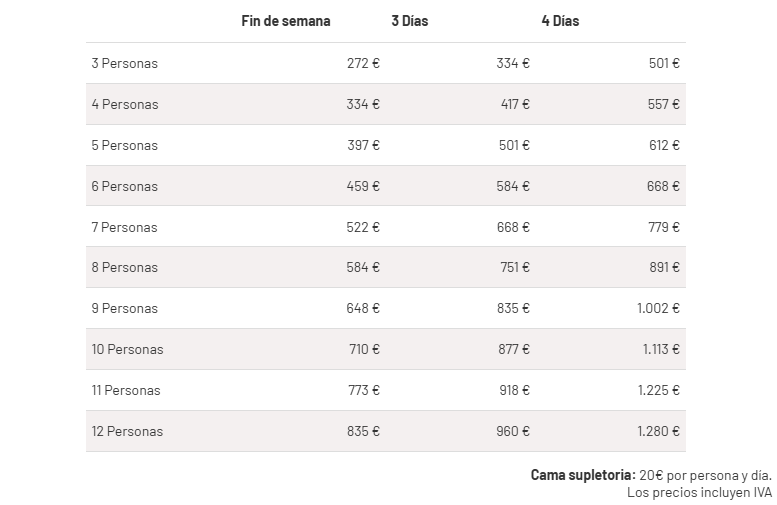Screen dimensions: 777x505
Task: Click the '4 Personas' row label
Action: (125, 105)
